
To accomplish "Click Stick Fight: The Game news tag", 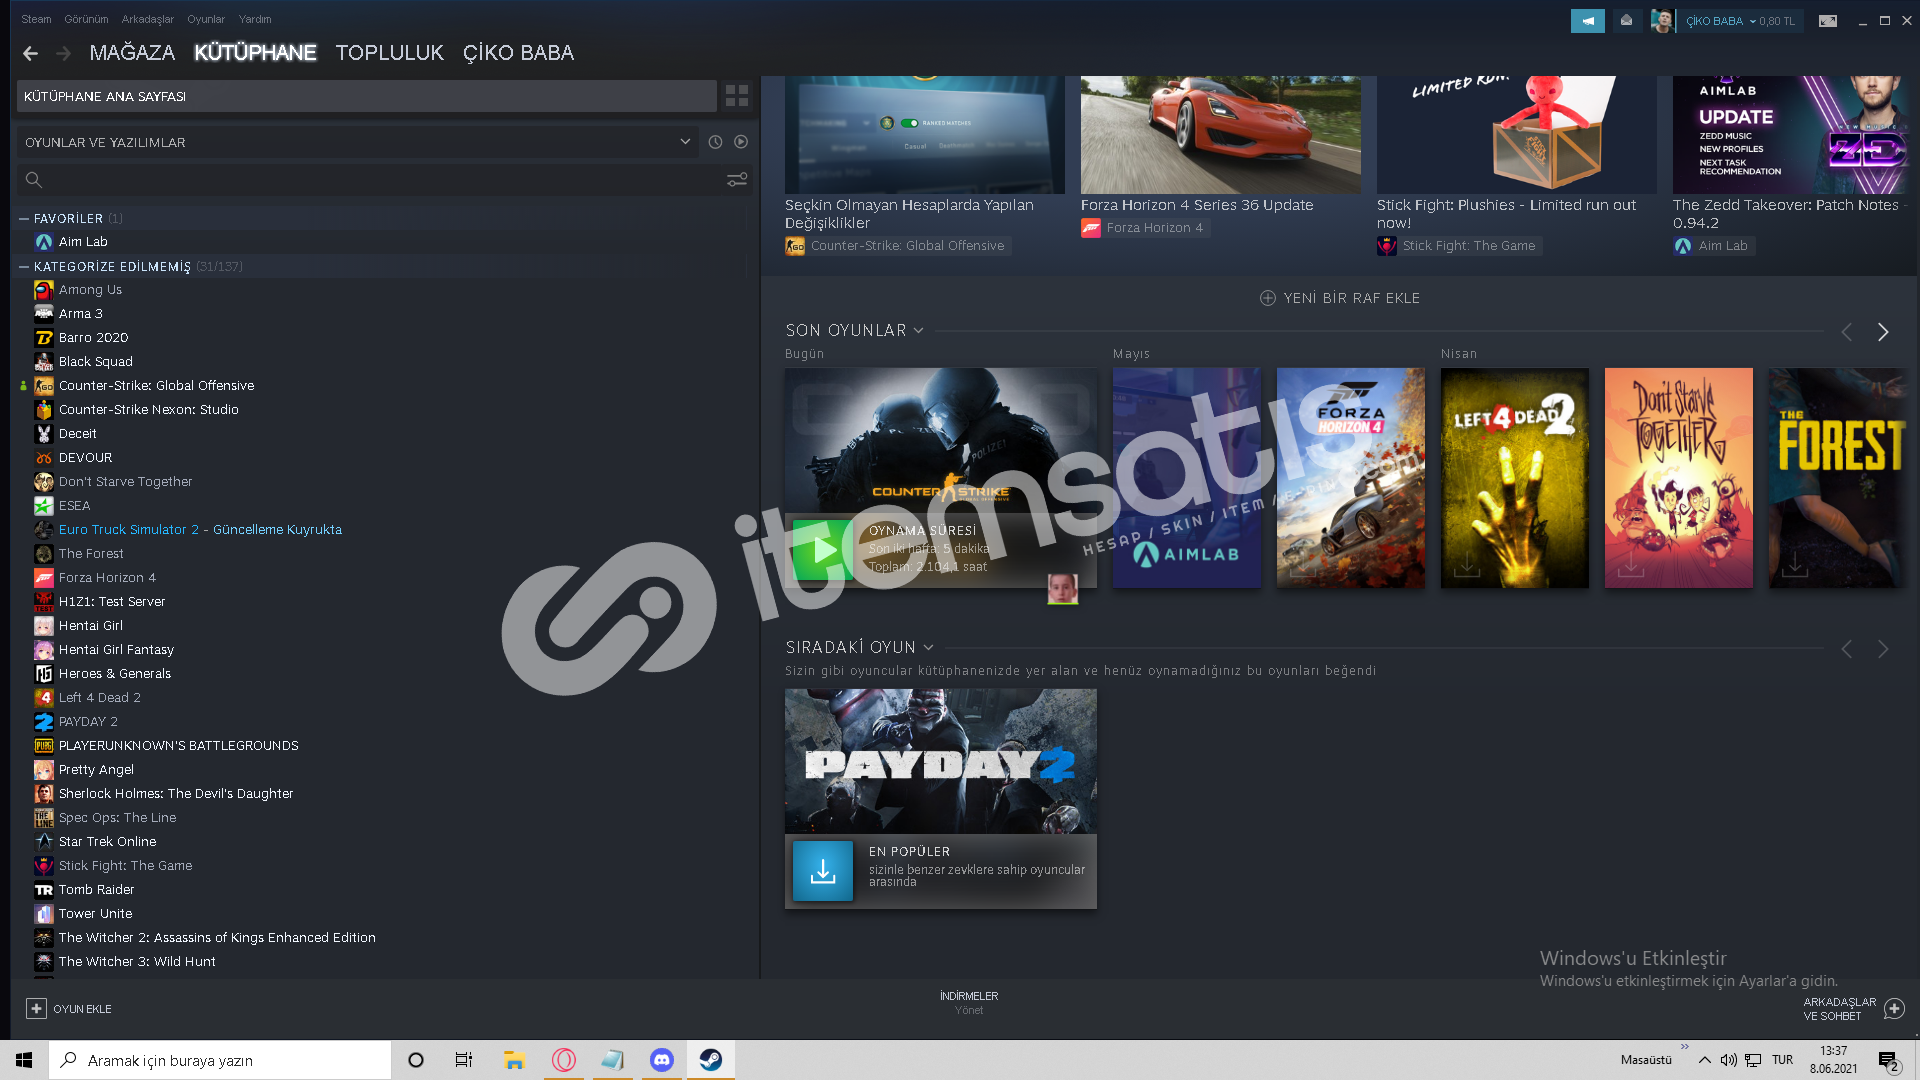I will (1459, 246).
